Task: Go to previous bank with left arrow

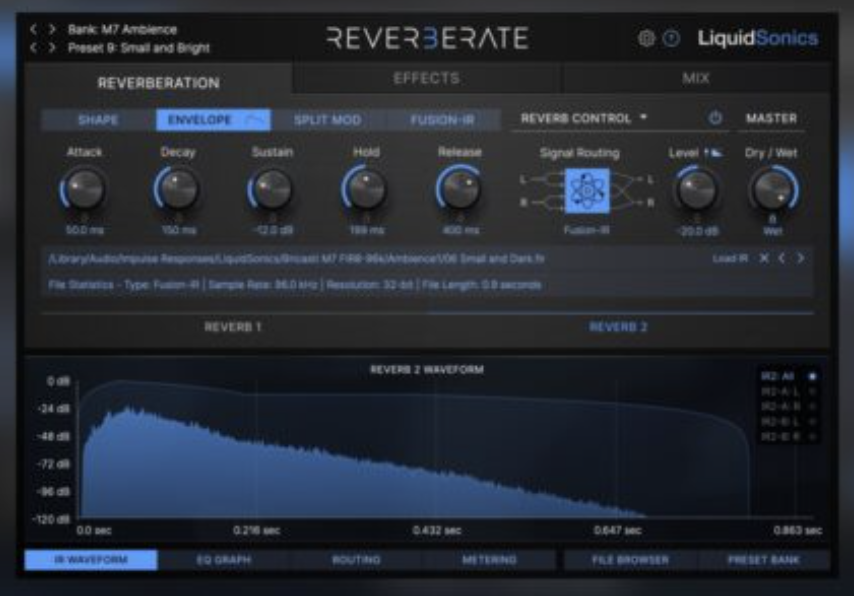Action: pyautogui.click(x=34, y=29)
